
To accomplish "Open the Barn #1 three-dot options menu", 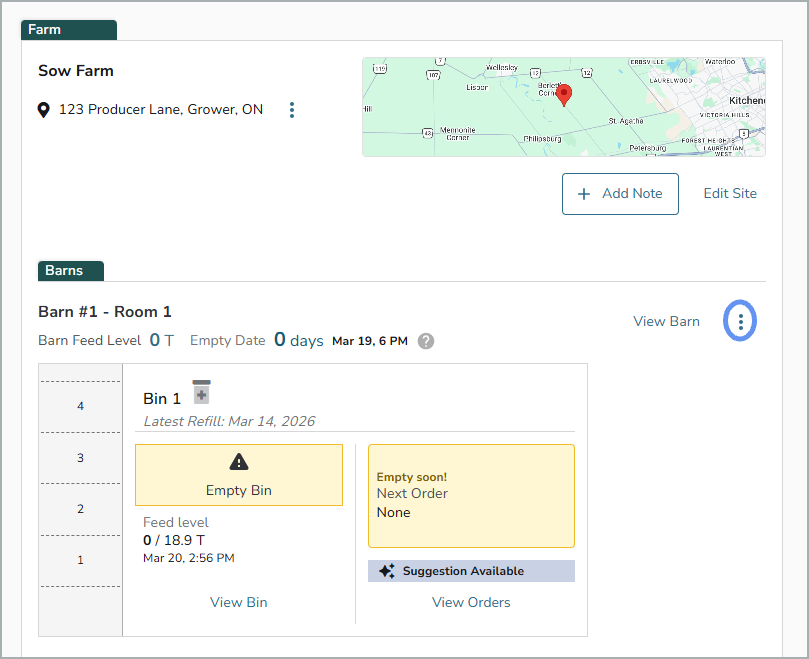I will 740,321.
